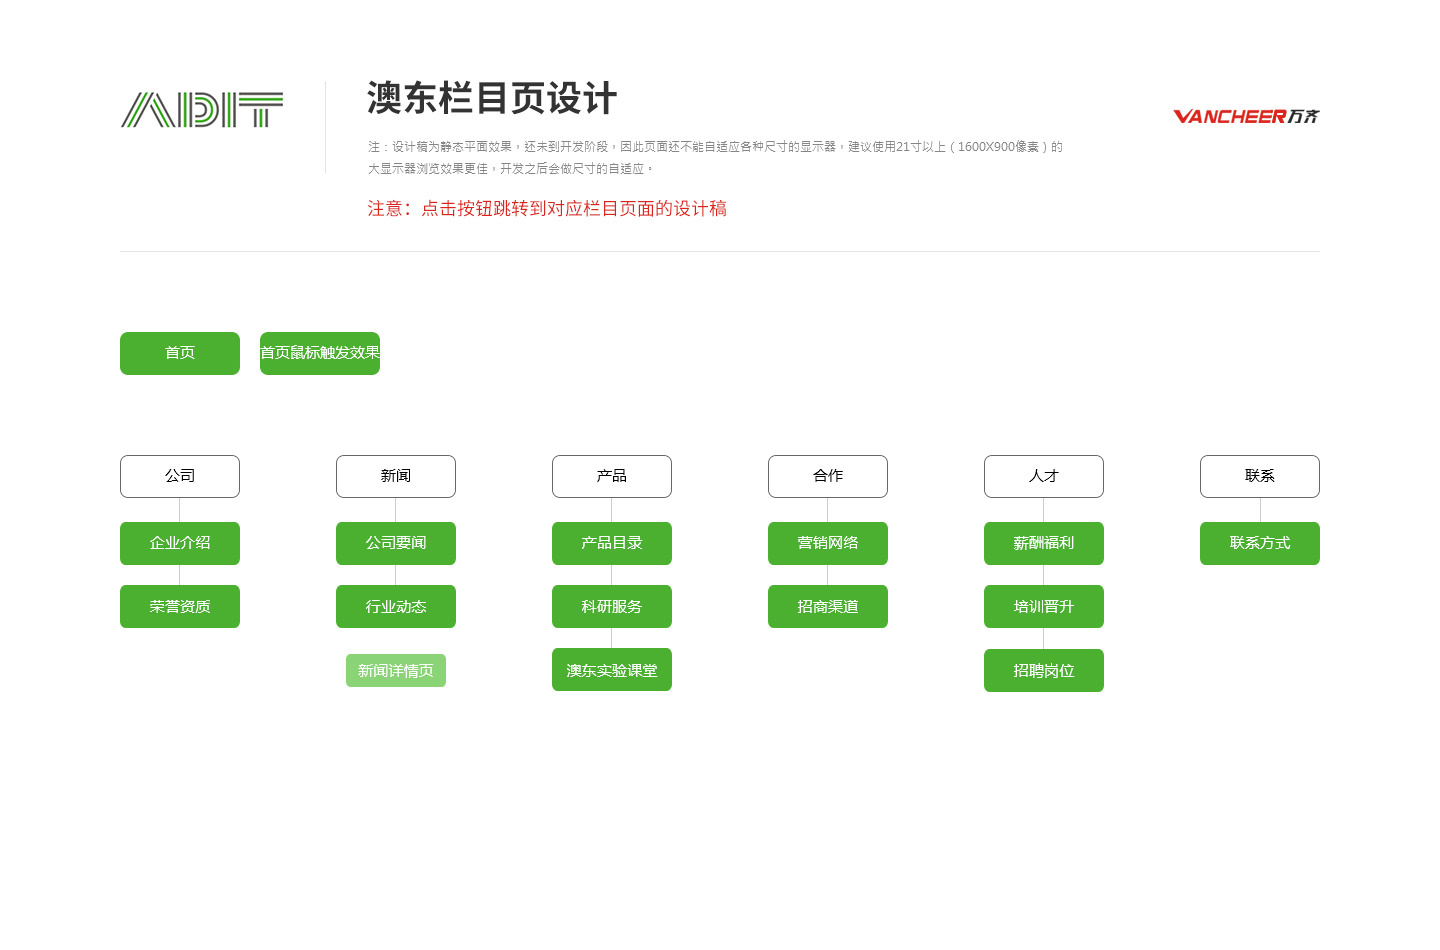Select the 人才 category box
The image size is (1440, 950).
pyautogui.click(x=1044, y=476)
